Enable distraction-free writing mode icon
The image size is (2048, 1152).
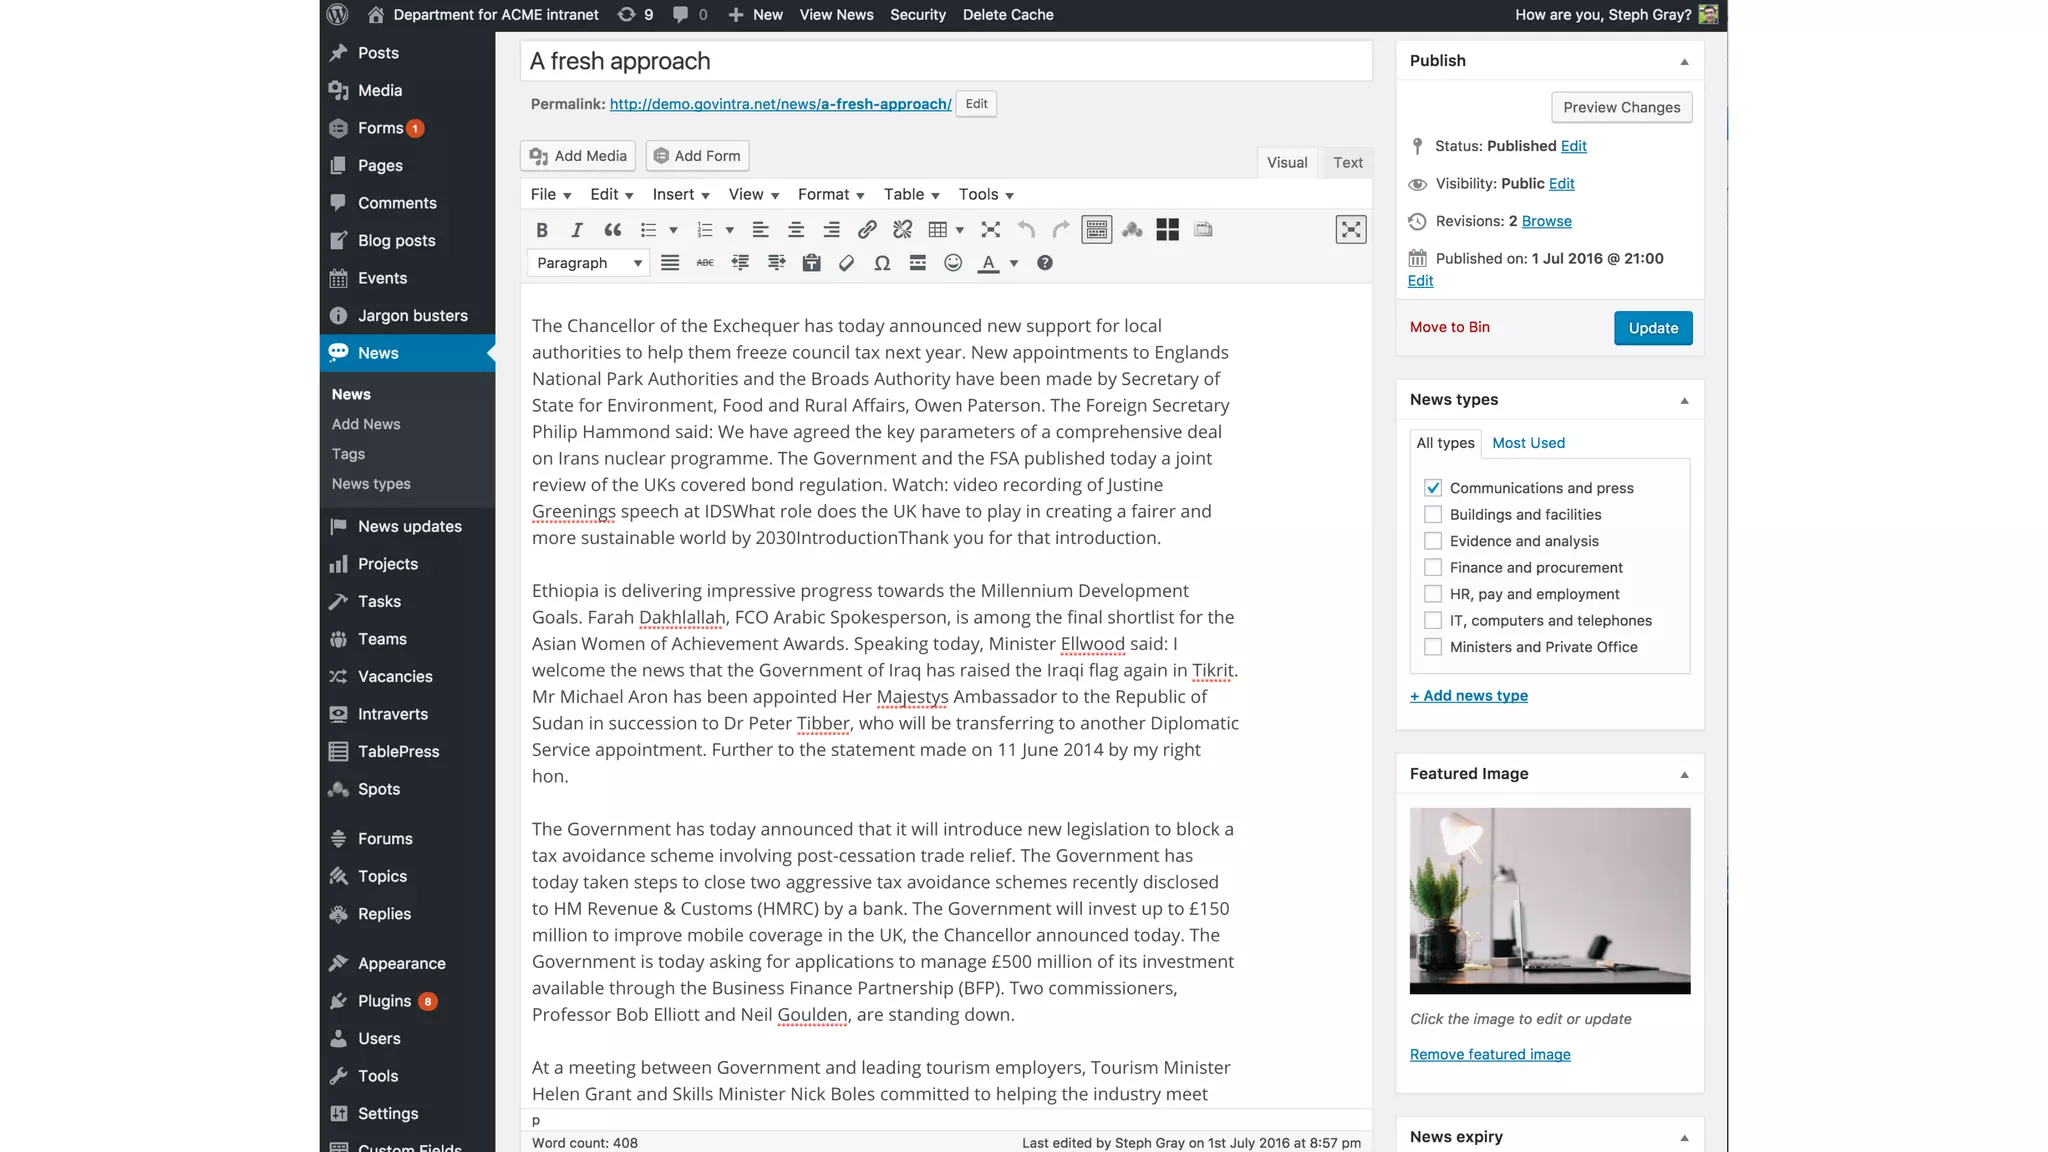(x=1350, y=230)
